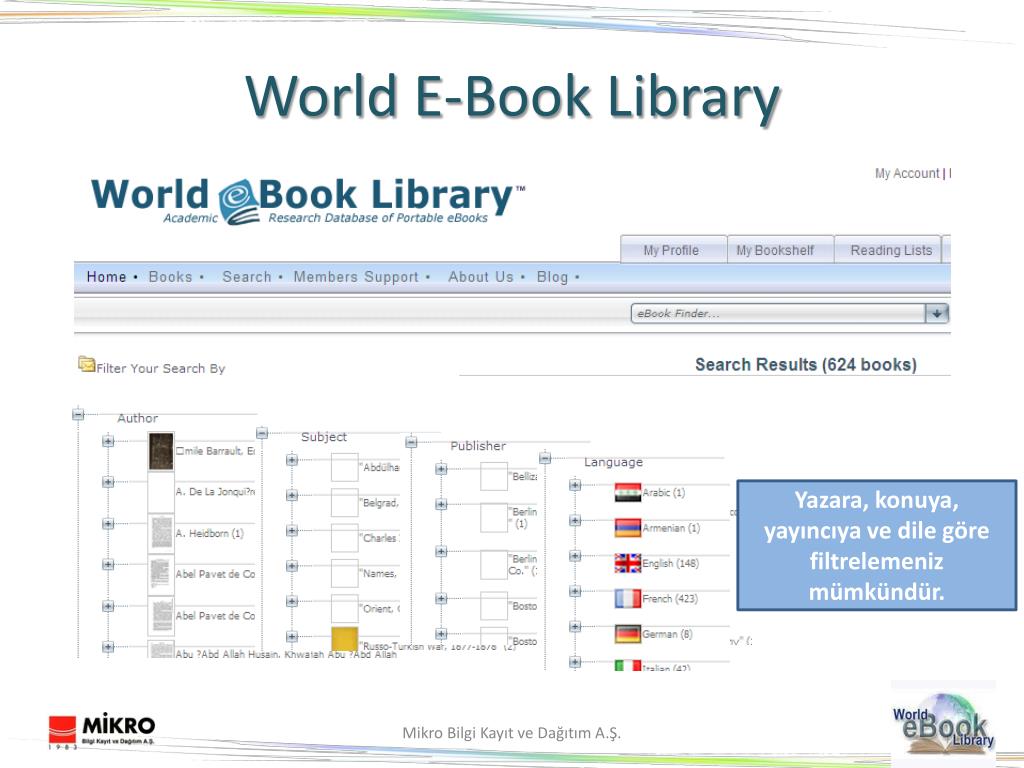Image resolution: width=1024 pixels, height=768 pixels.
Task: Select the German flag icon
Action: tap(628, 633)
